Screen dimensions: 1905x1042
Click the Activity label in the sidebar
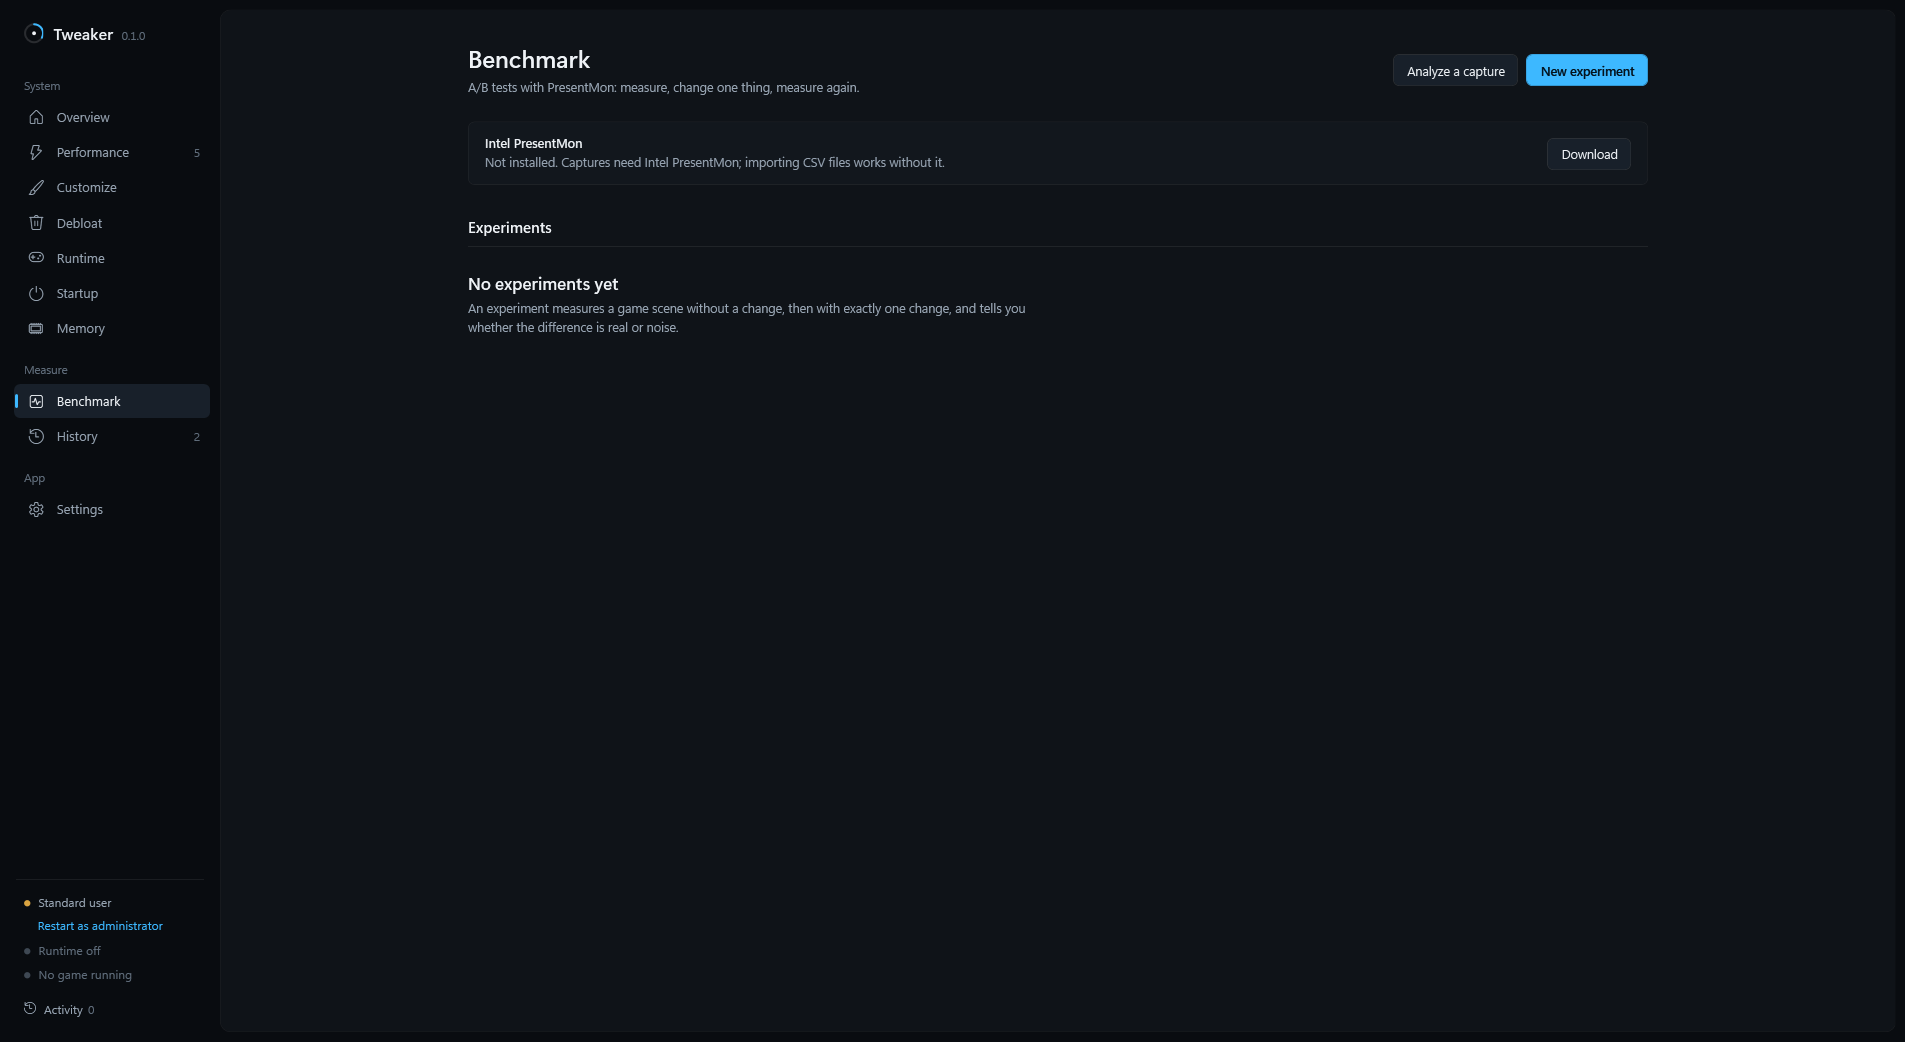[63, 1010]
